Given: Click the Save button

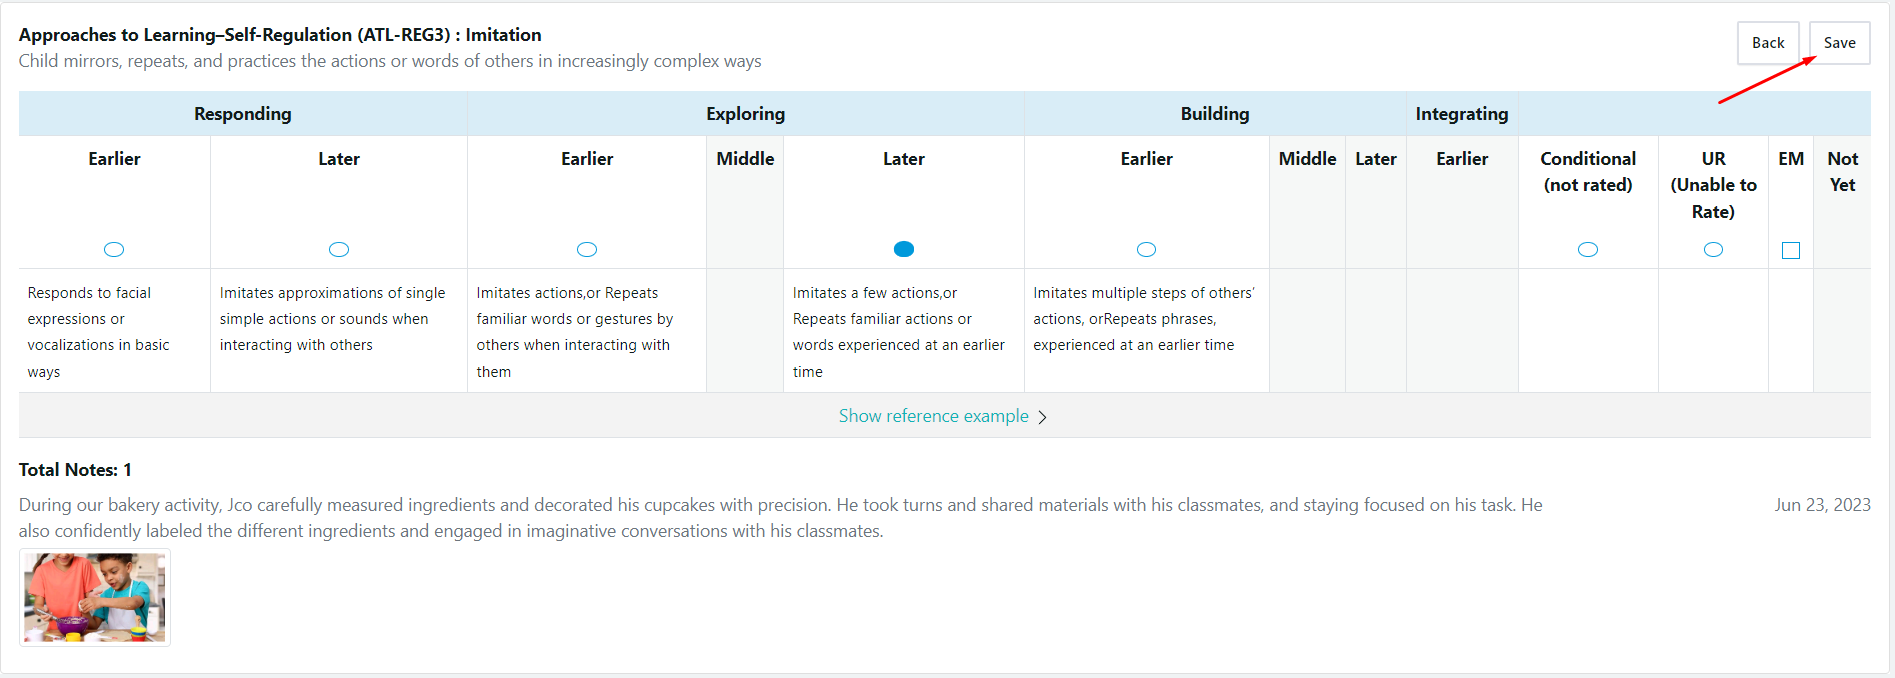Looking at the screenshot, I should click(1839, 43).
